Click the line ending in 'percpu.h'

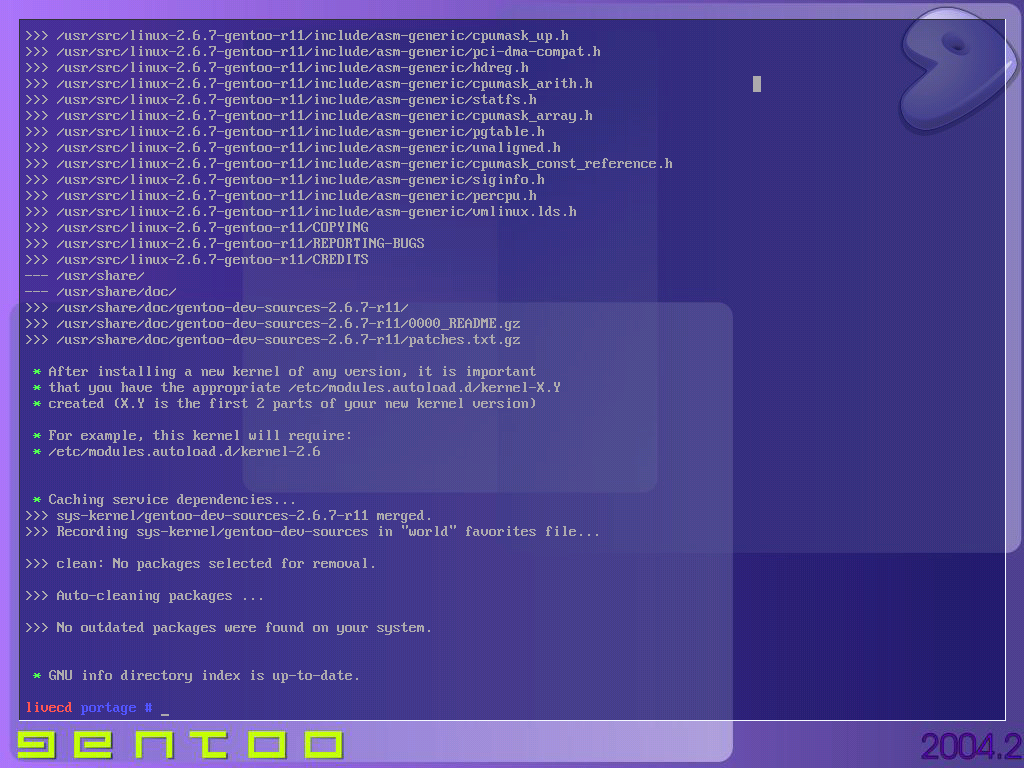(281, 196)
